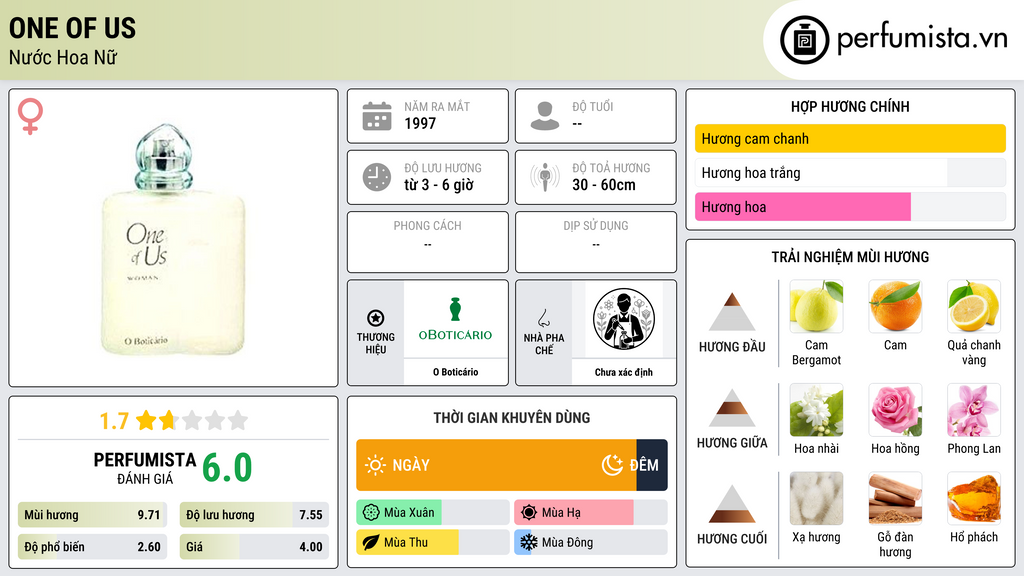Select the Quả chanh vàng lemon image

[974, 306]
